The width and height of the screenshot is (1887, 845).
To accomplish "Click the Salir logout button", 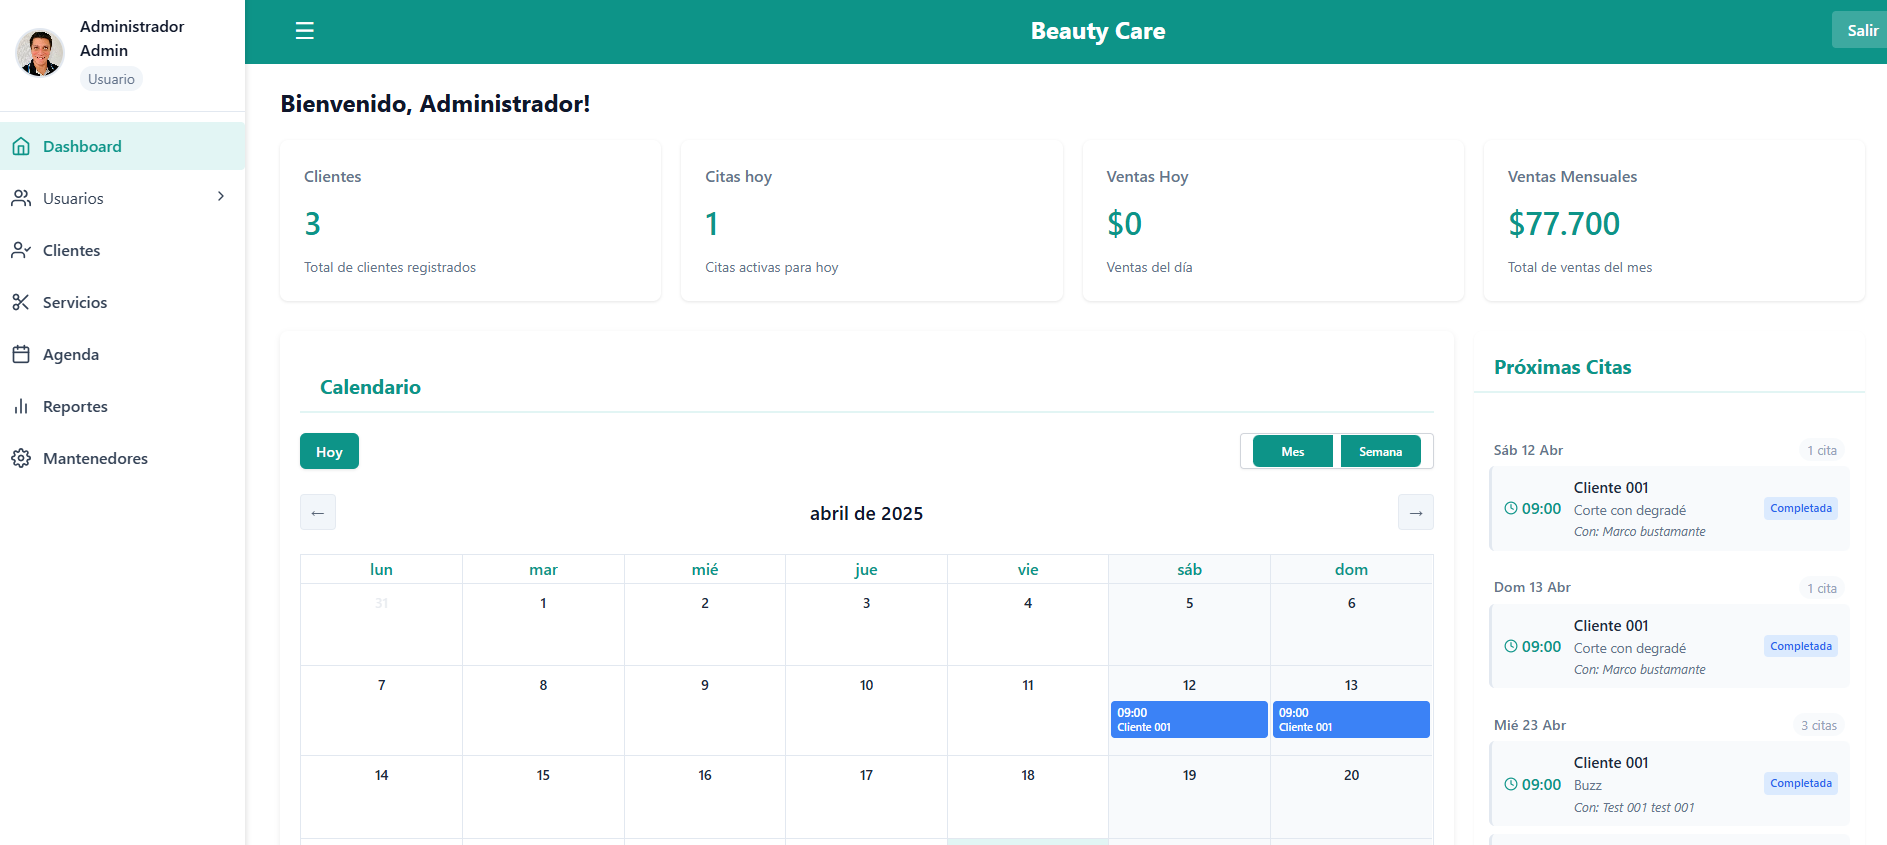I will click(x=1860, y=30).
